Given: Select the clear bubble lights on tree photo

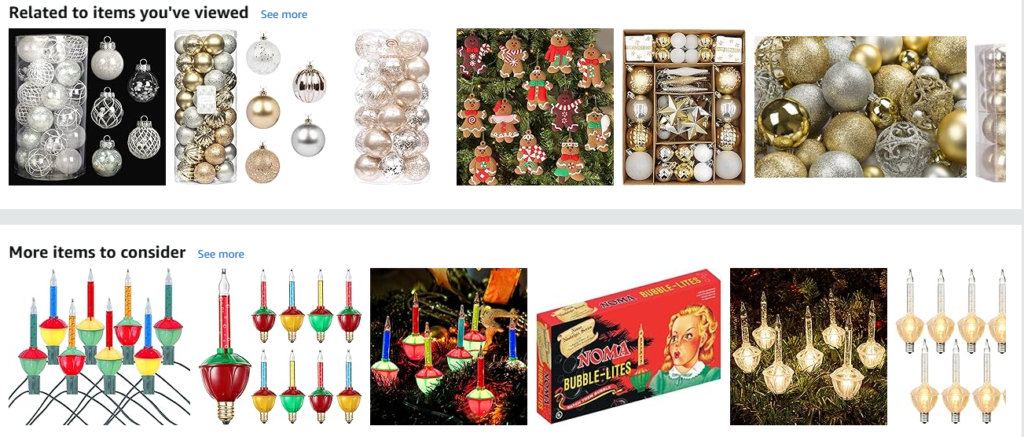Looking at the screenshot, I should click(808, 346).
